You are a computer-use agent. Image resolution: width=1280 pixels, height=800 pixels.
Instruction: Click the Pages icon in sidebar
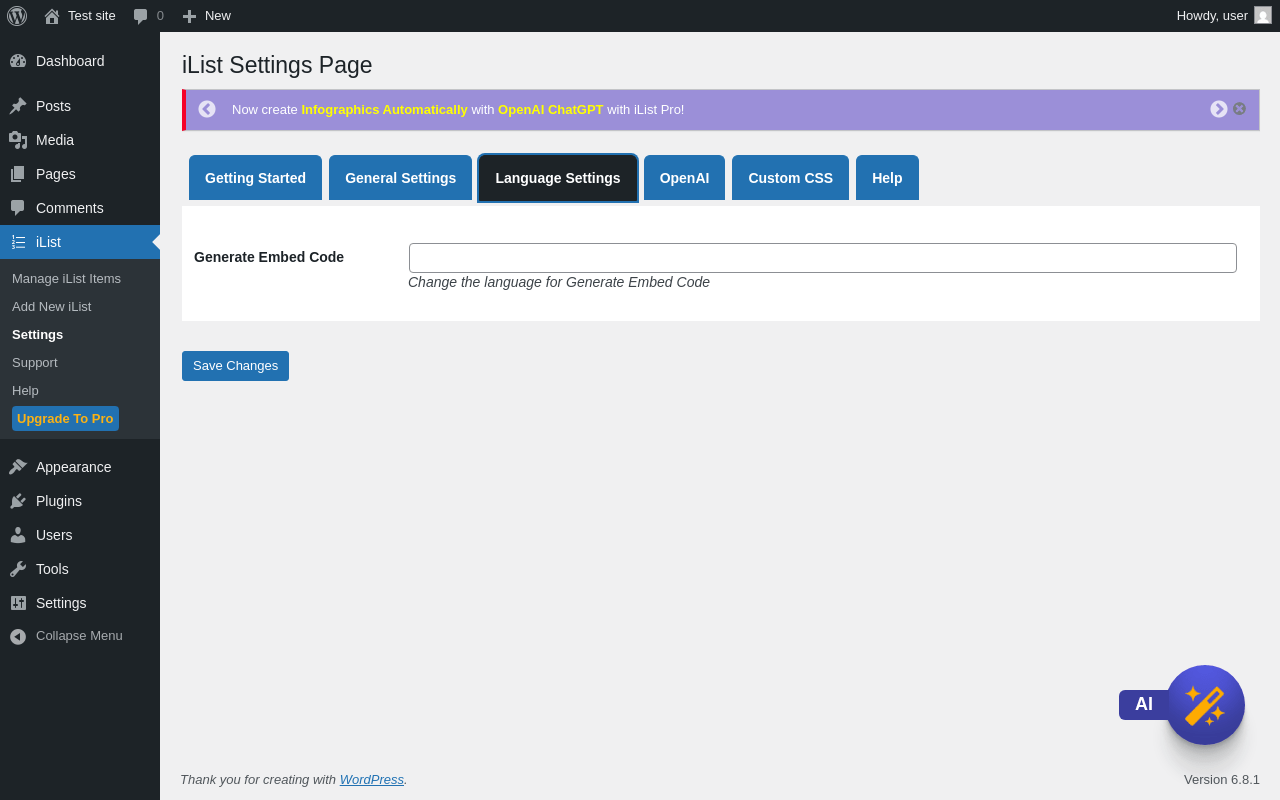click(18, 174)
